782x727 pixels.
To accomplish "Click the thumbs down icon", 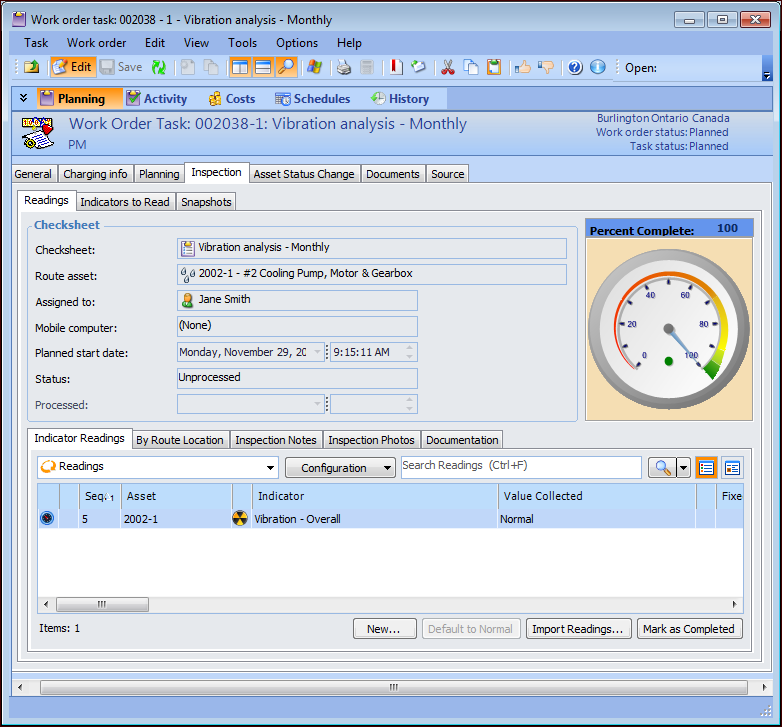I will [x=546, y=67].
